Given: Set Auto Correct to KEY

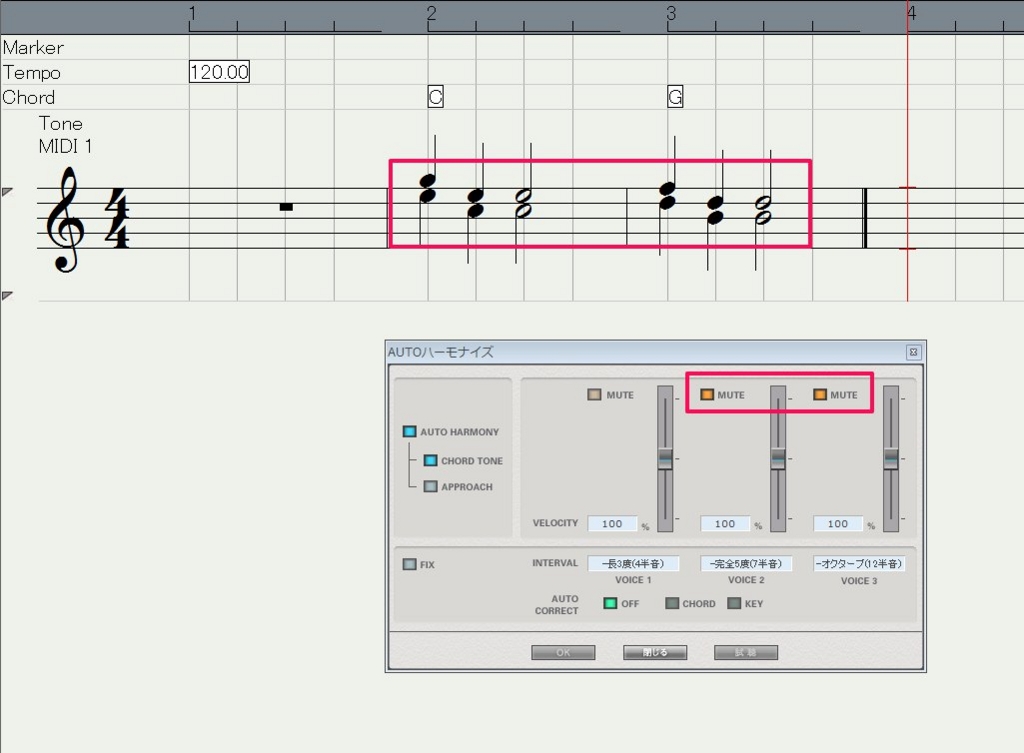Looking at the screenshot, I should pos(734,604).
